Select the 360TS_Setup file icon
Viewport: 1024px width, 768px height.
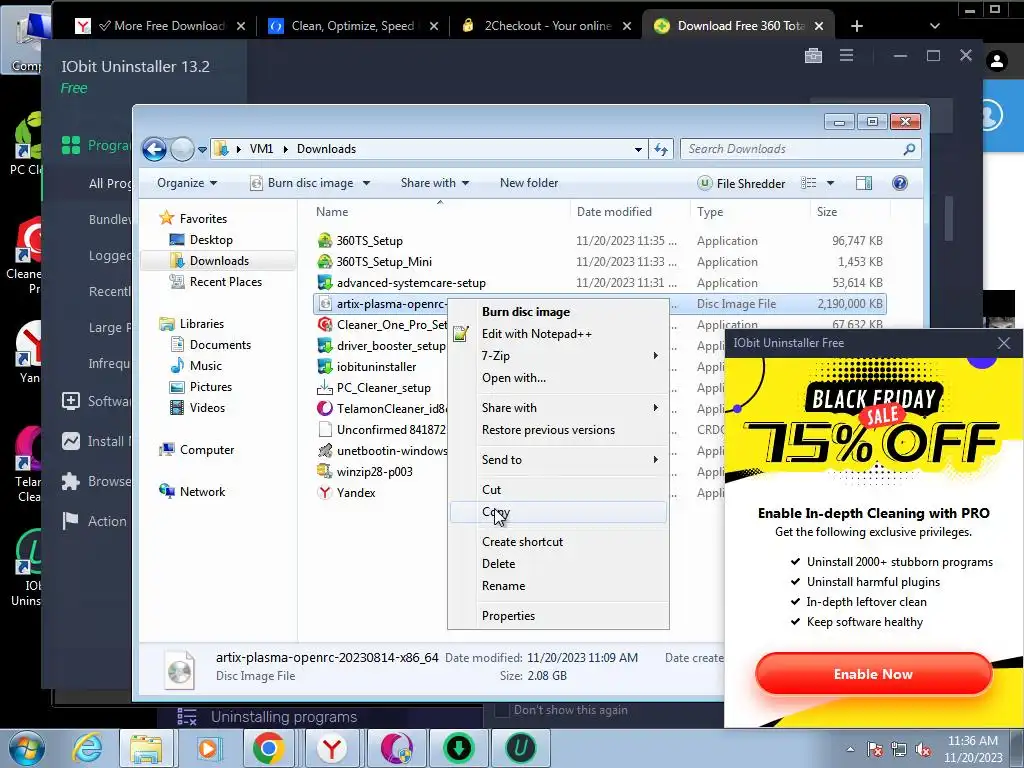[x=325, y=240]
